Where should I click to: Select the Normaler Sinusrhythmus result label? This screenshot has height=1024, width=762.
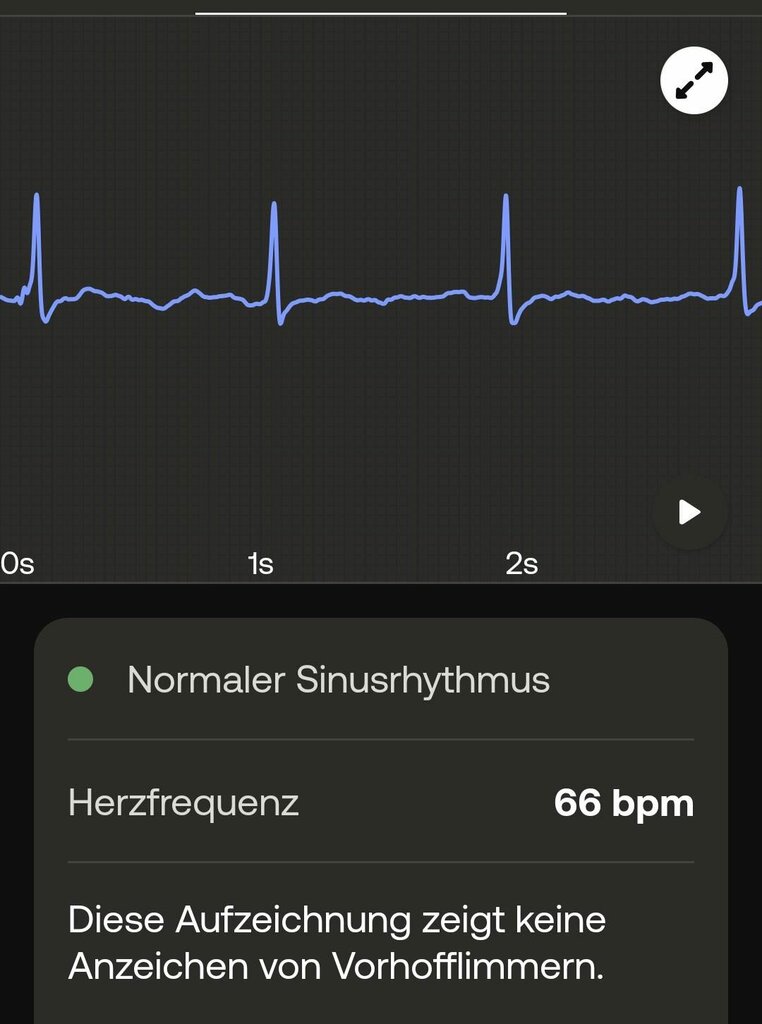pyautogui.click(x=338, y=680)
